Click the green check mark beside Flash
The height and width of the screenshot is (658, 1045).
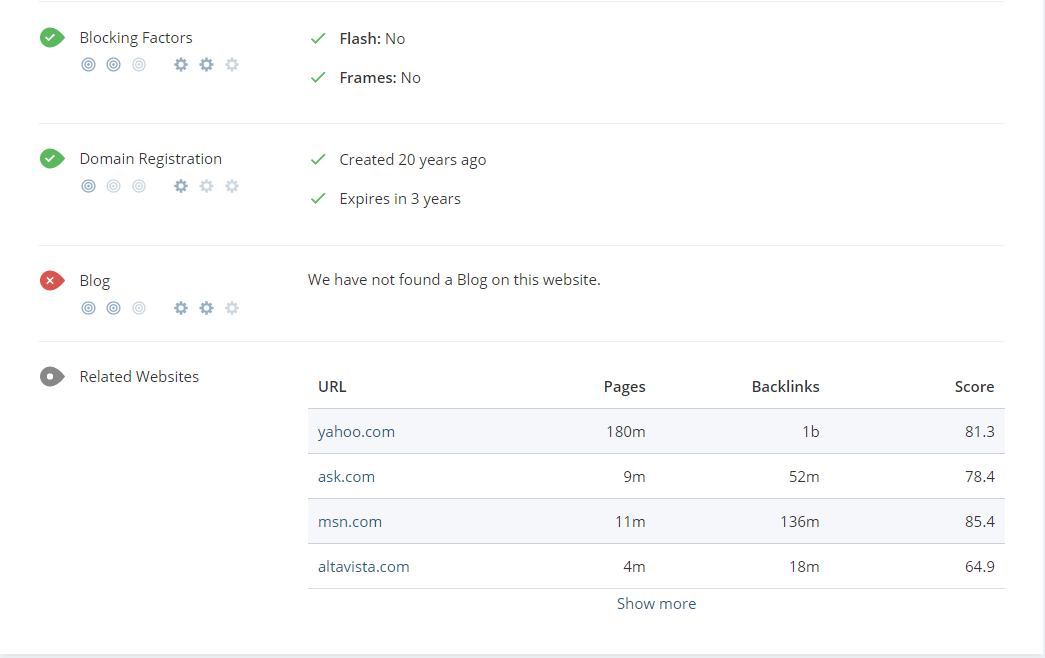(318, 38)
